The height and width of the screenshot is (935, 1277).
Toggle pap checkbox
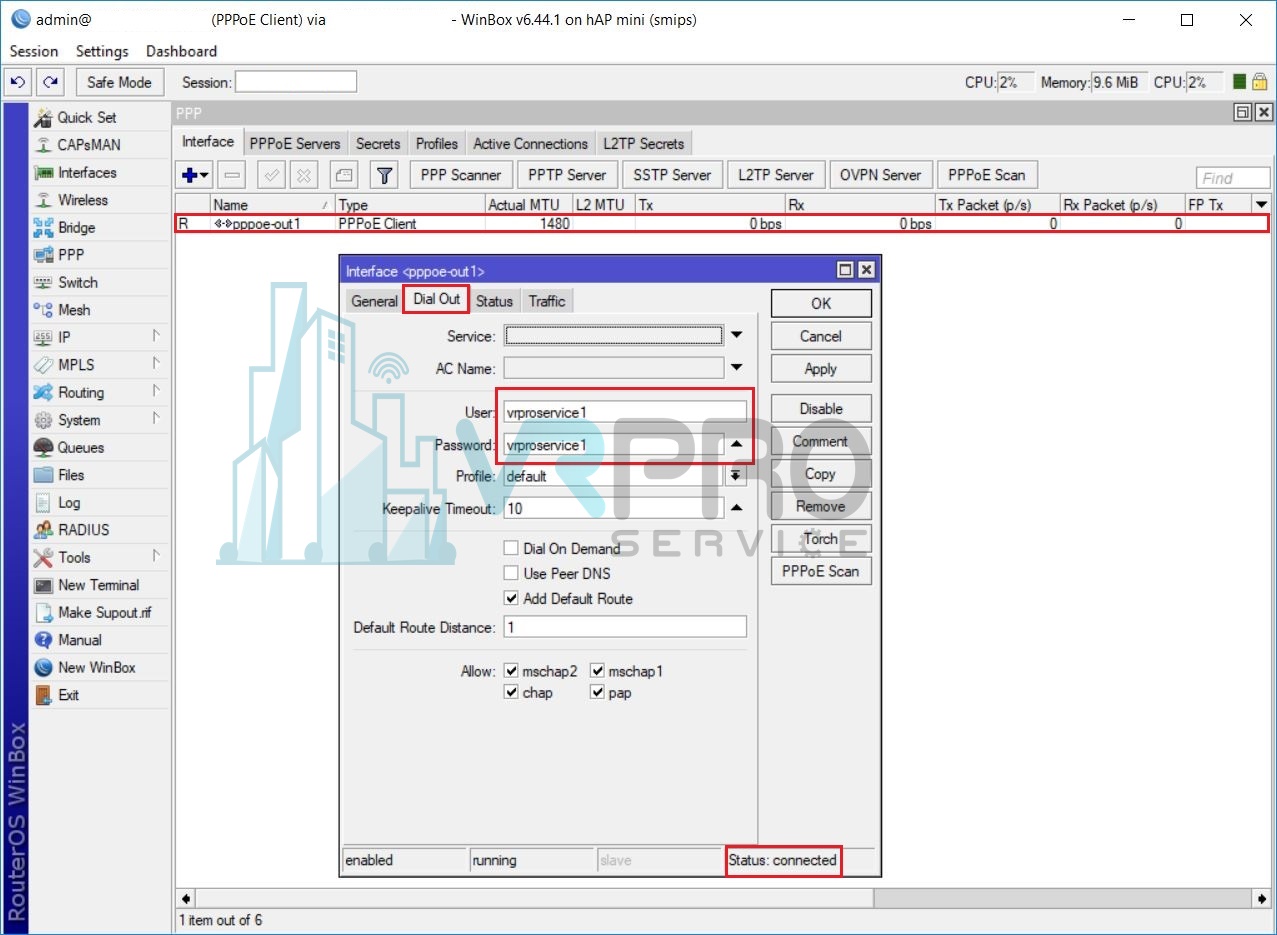597,693
